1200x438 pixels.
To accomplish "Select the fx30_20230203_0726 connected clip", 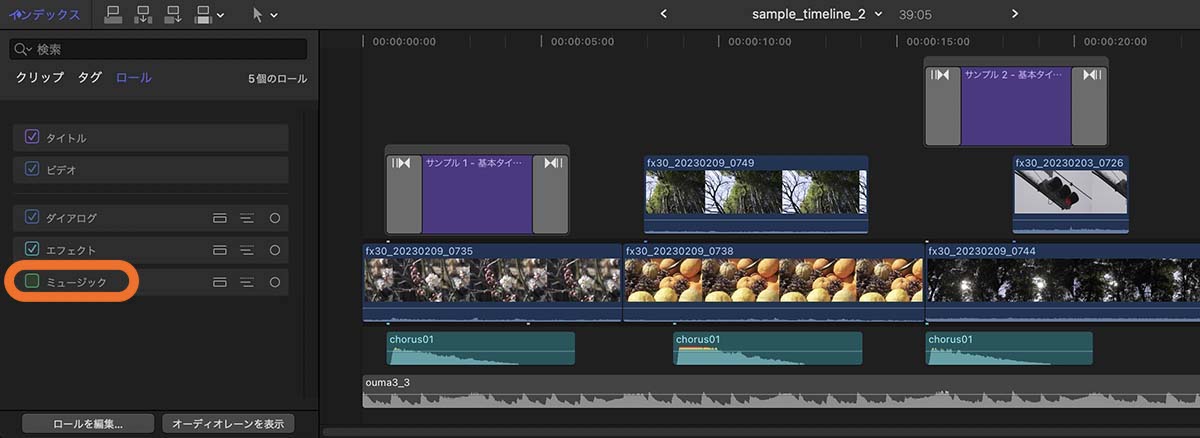I will pyautogui.click(x=1071, y=194).
